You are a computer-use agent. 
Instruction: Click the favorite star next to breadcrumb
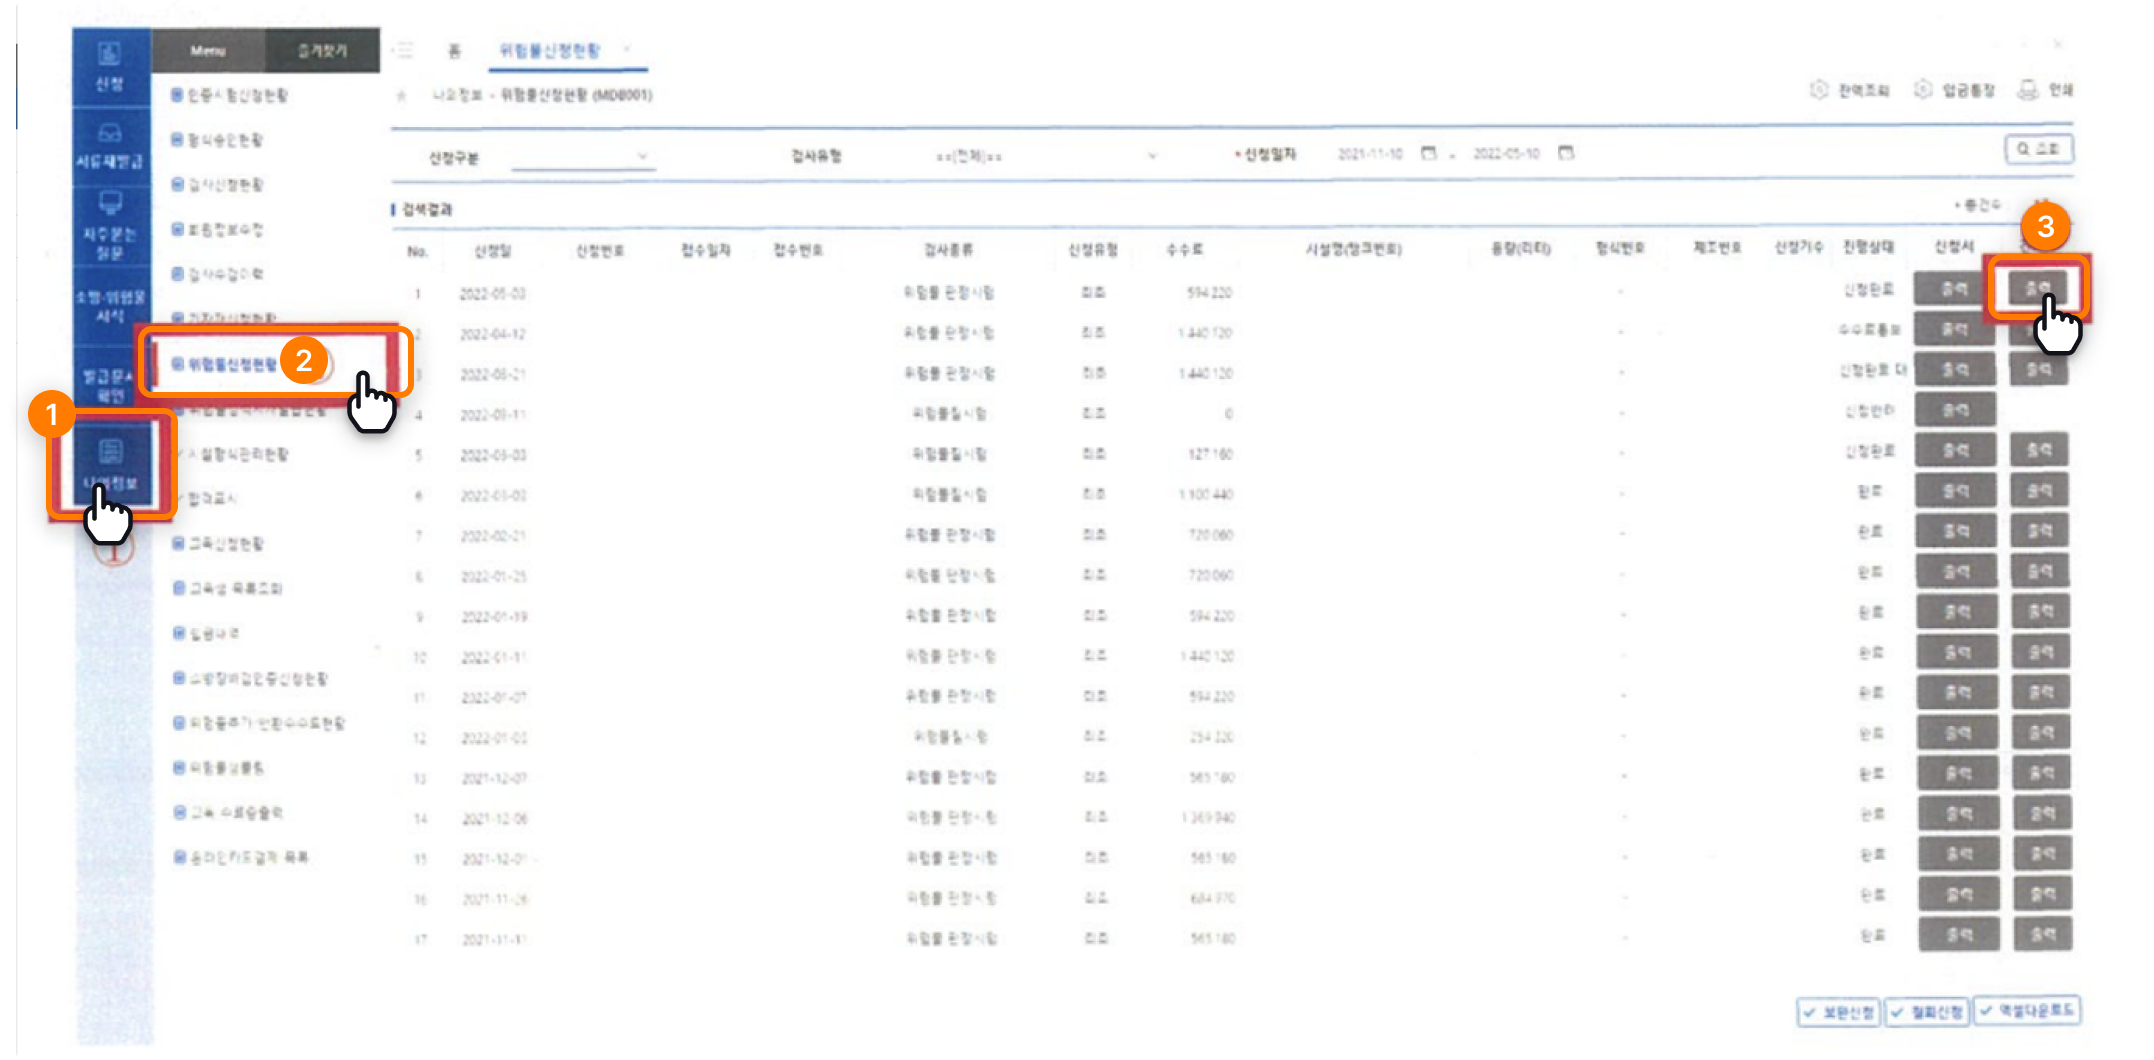(x=402, y=96)
